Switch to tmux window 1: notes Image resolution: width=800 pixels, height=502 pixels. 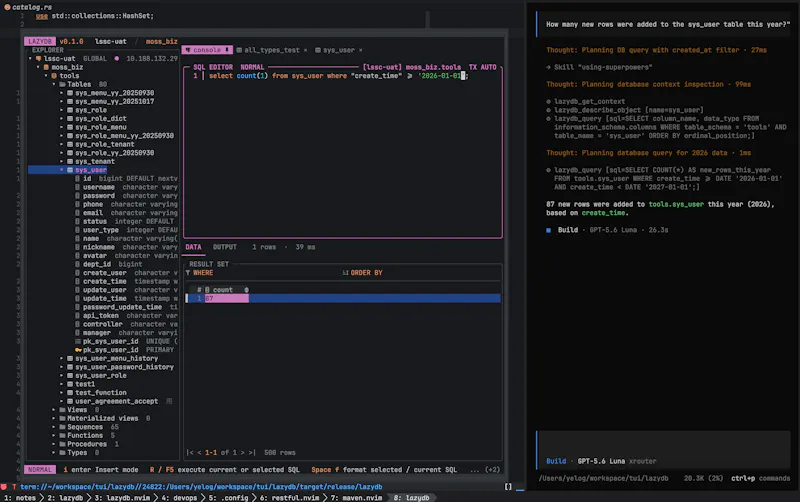19,498
